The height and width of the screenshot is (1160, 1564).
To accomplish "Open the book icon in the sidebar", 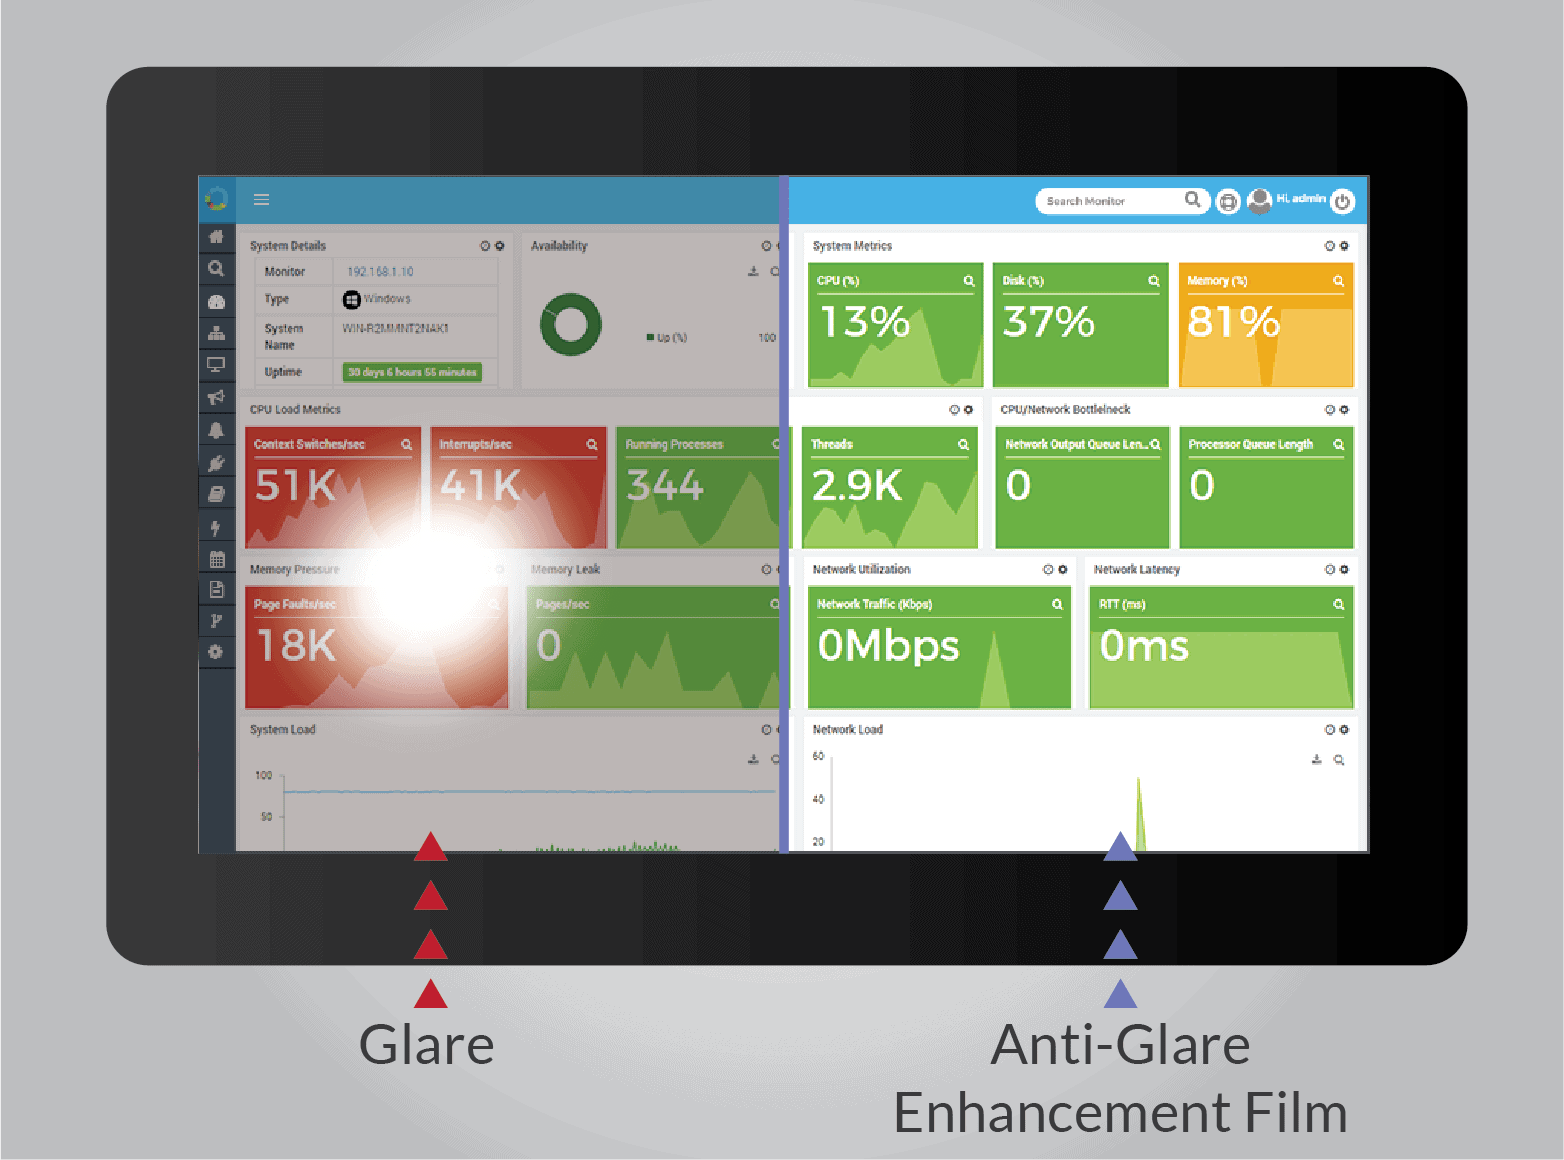I will (x=216, y=494).
